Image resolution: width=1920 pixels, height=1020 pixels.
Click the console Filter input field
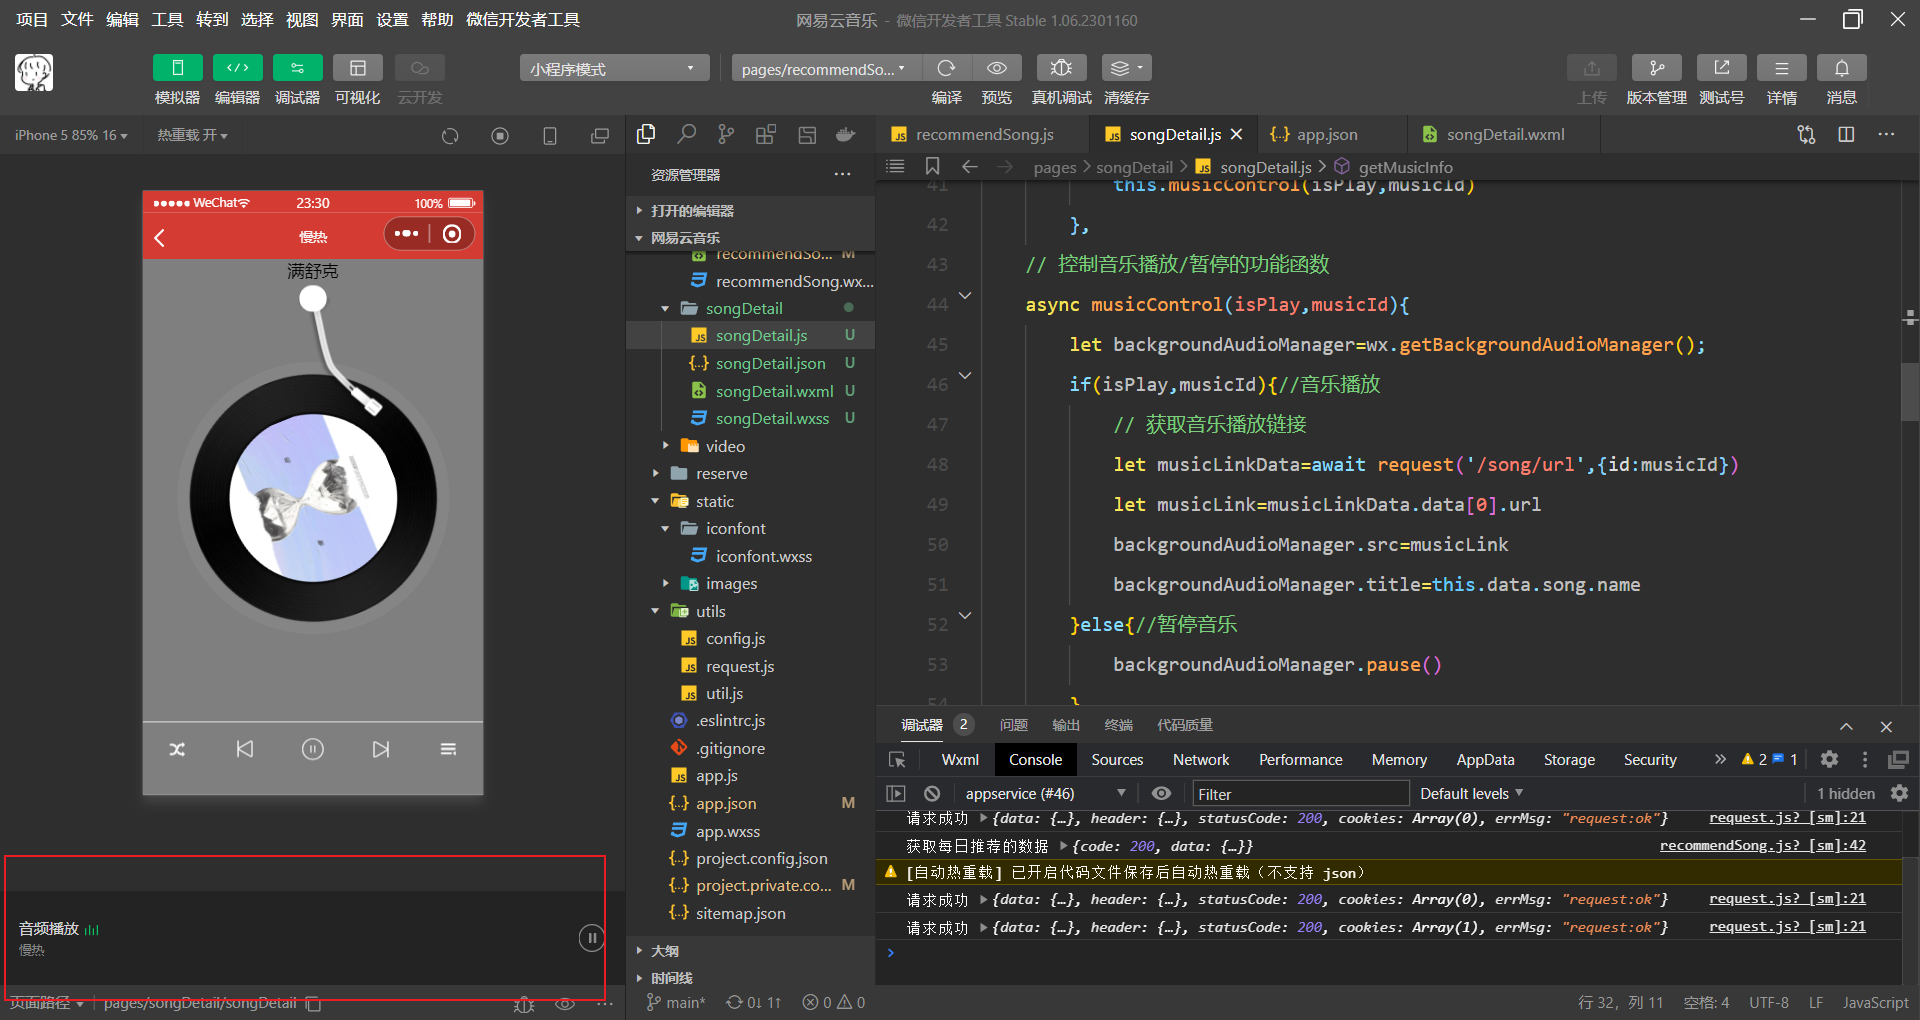(x=1301, y=794)
